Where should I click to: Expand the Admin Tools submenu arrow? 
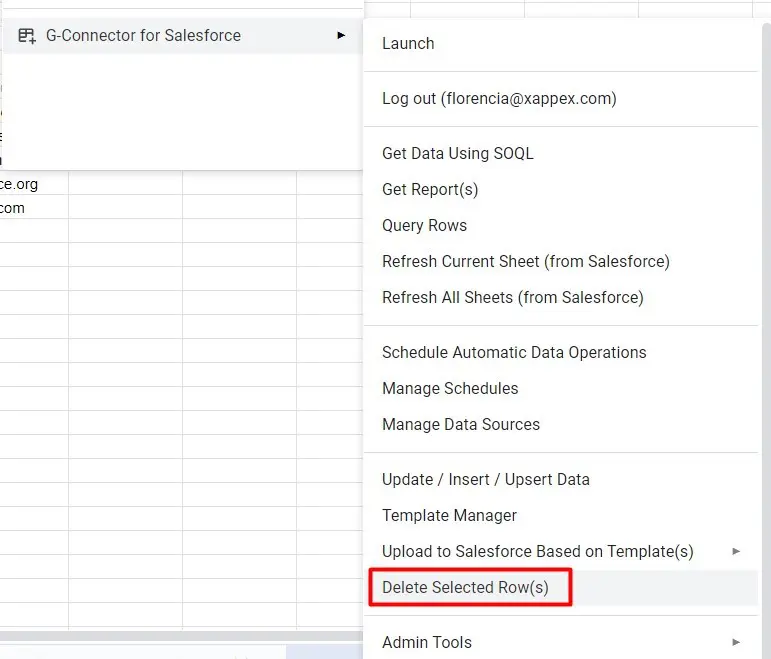[736, 642]
